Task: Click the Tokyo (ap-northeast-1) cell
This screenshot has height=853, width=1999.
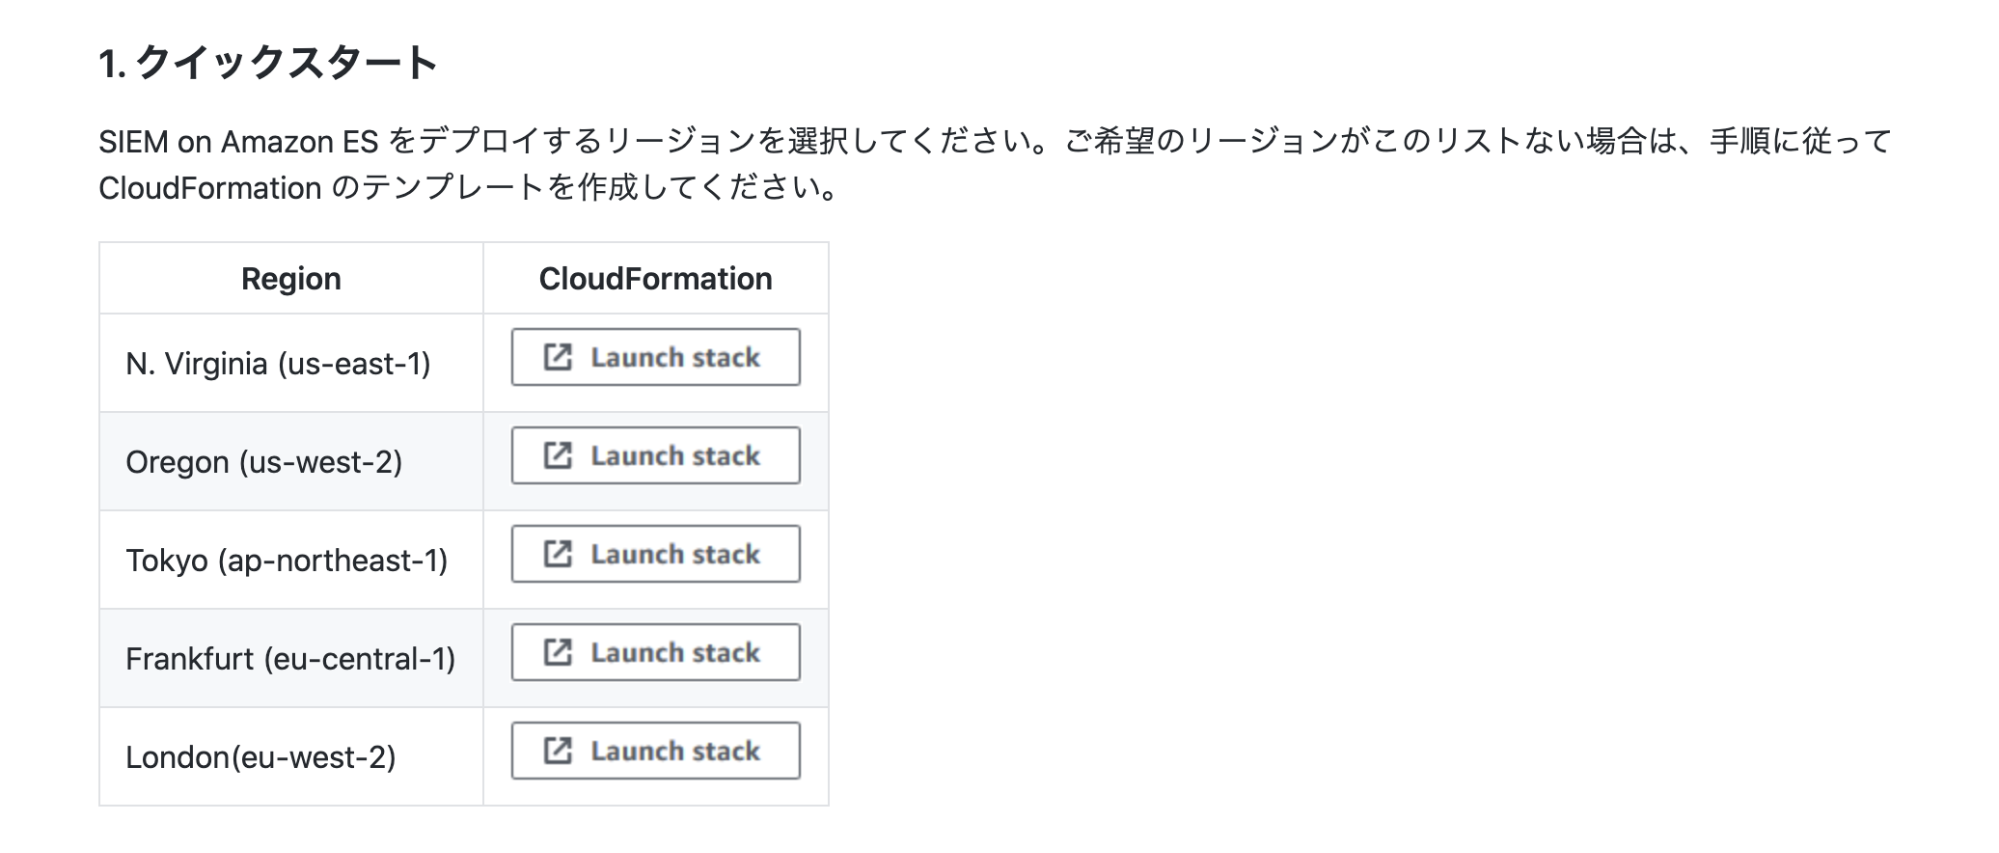Action: [291, 560]
